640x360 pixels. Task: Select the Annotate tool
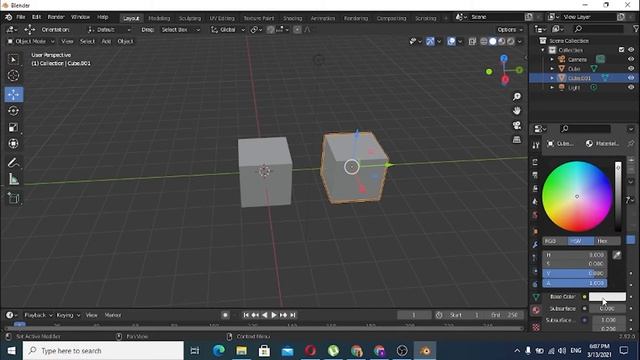(x=13, y=163)
